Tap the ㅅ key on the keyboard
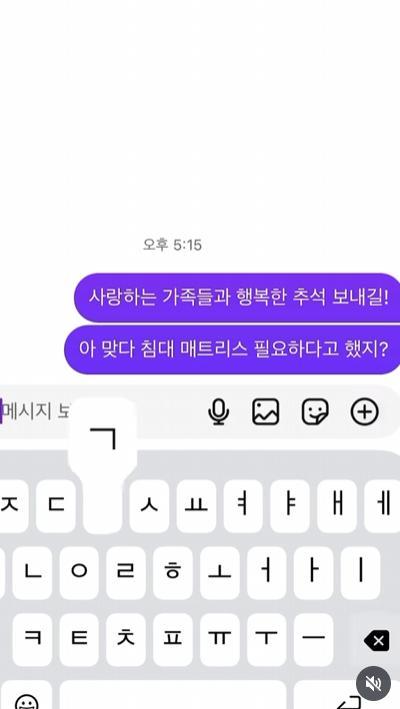Image resolution: width=400 pixels, height=709 pixels. click(149, 506)
